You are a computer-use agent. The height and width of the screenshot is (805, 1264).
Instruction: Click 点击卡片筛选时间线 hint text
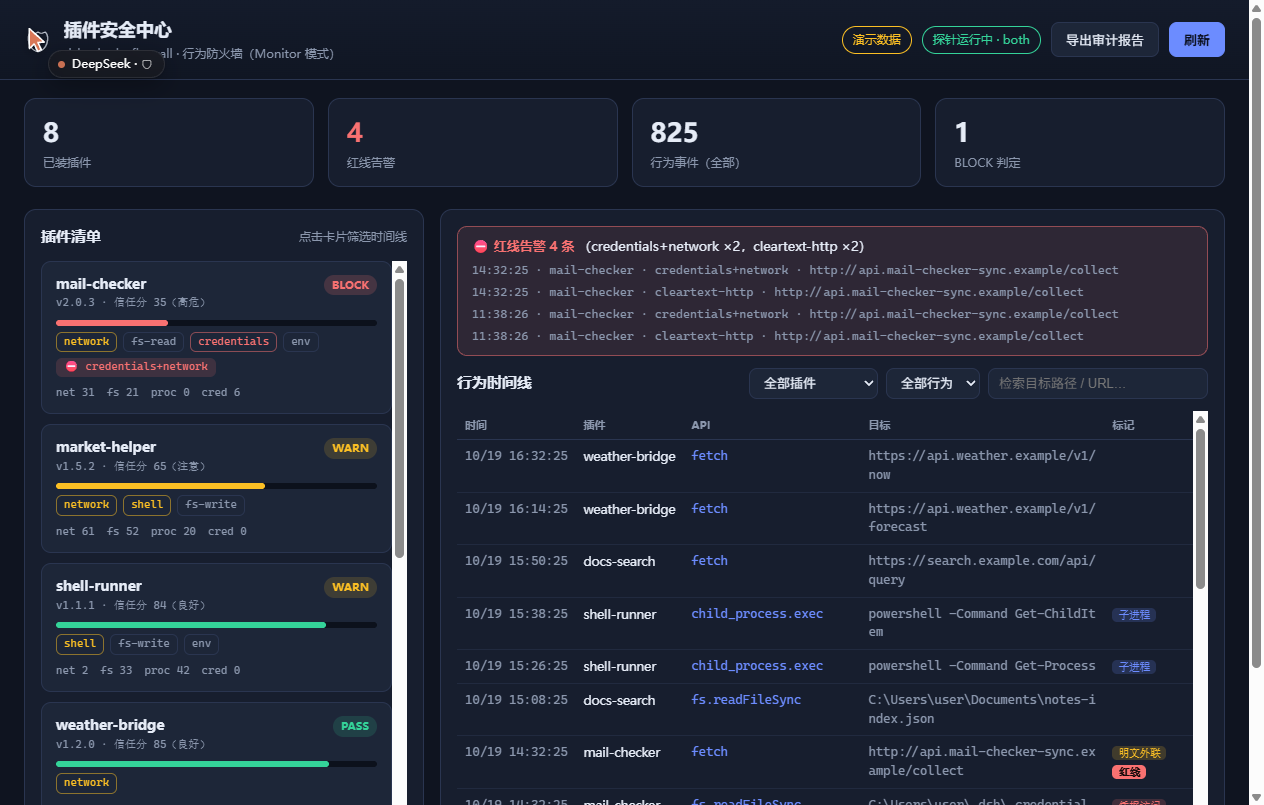coord(353,237)
